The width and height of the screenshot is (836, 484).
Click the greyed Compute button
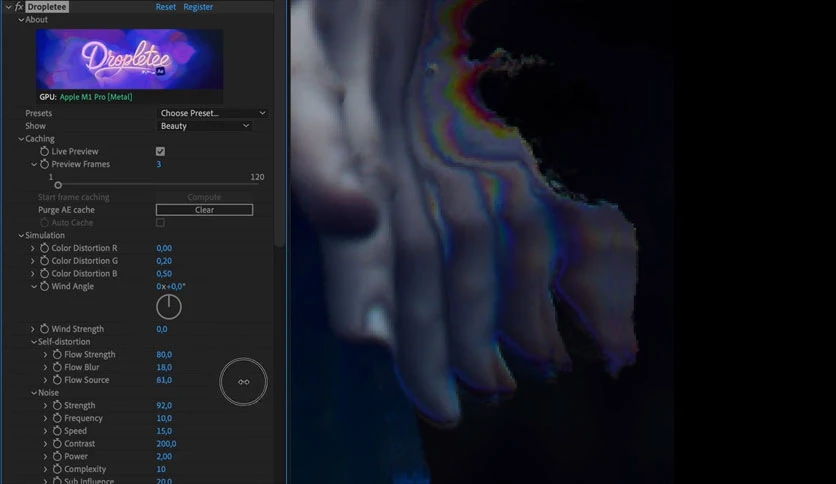click(204, 197)
